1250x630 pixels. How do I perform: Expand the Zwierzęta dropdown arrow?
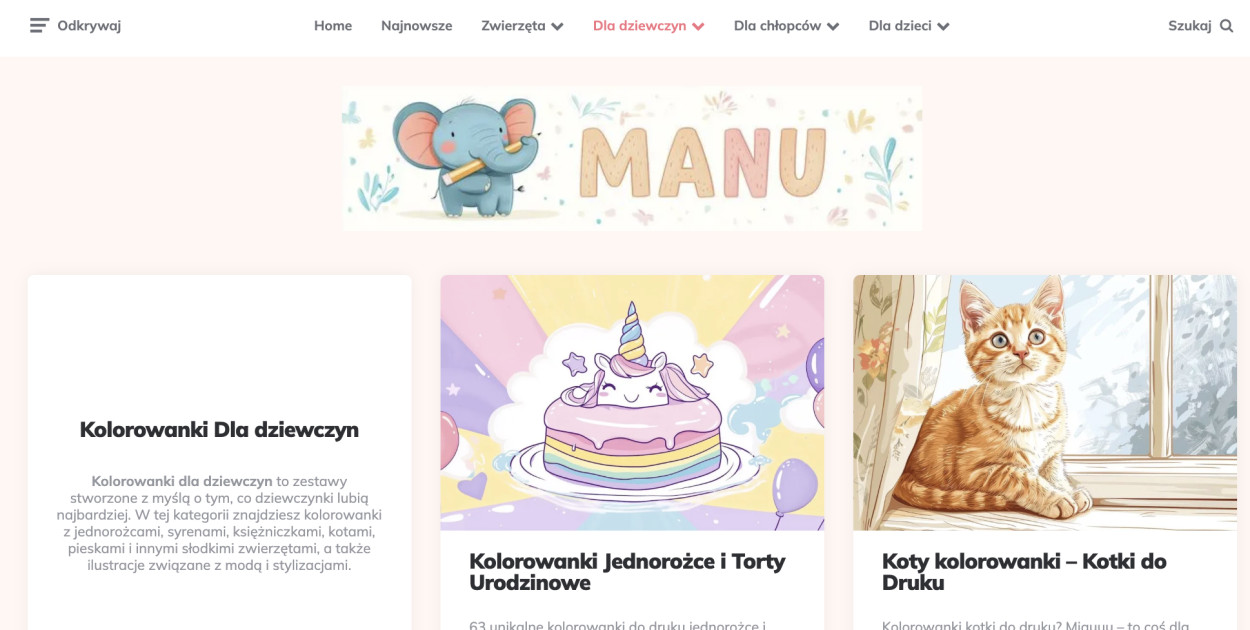click(x=557, y=27)
